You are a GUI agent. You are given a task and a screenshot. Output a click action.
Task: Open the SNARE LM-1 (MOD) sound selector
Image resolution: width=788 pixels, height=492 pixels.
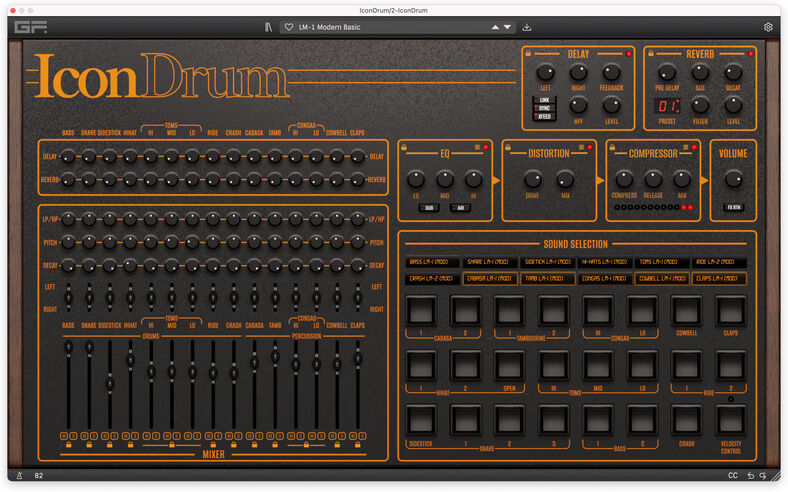(x=489, y=262)
